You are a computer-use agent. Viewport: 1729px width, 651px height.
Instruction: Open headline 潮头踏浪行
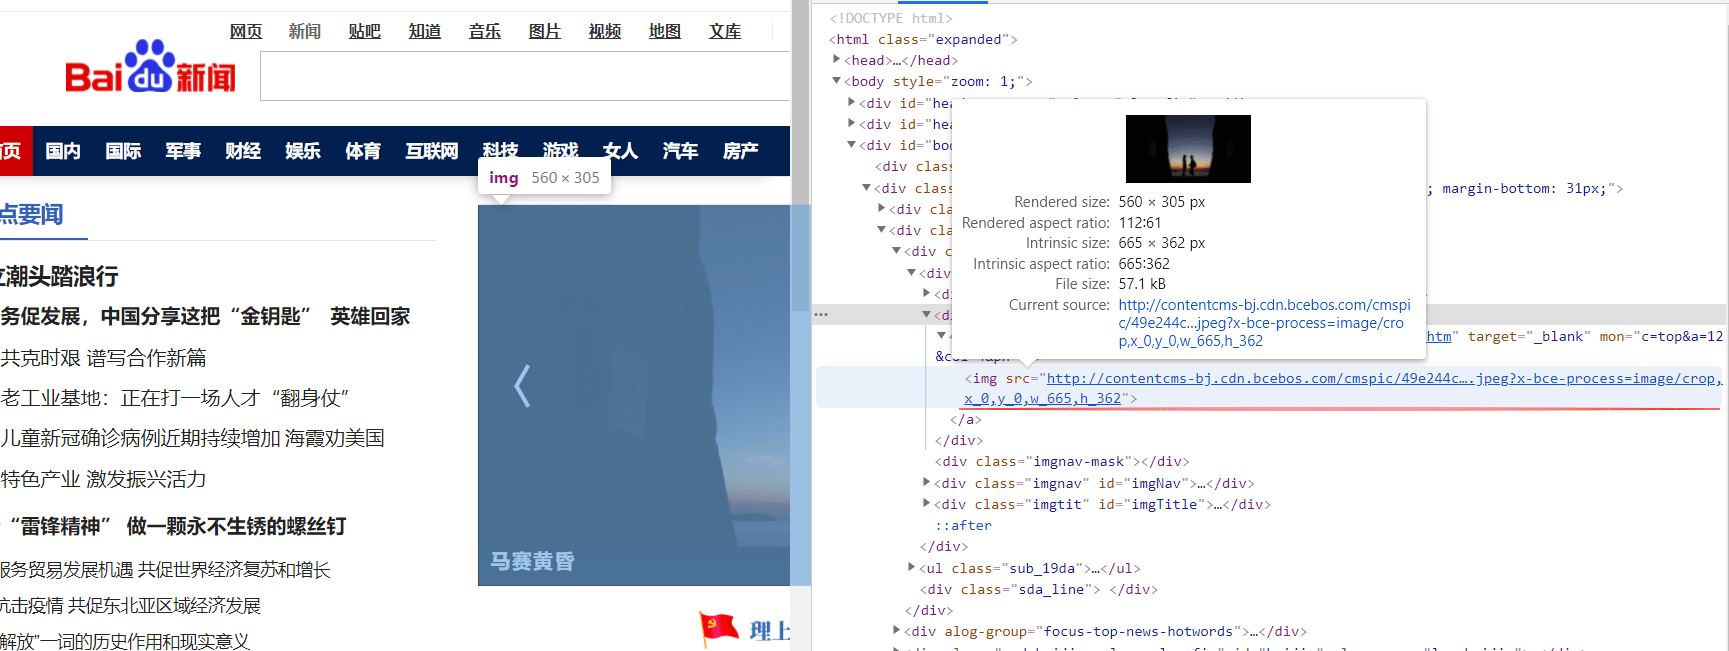[x=59, y=277]
